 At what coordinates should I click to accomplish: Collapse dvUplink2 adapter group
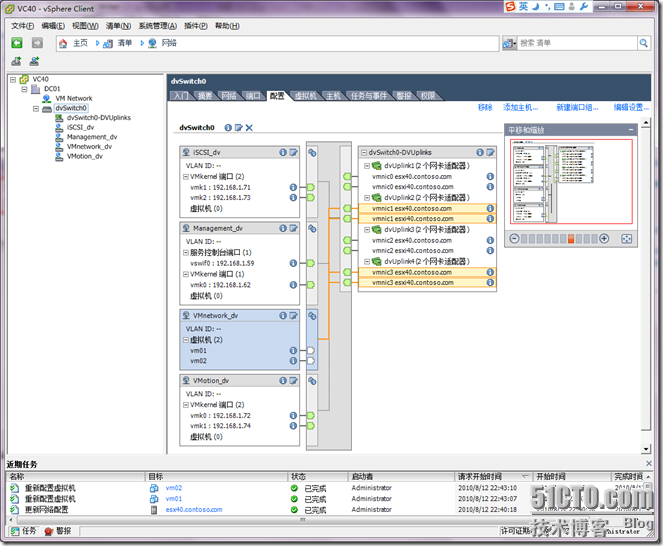[367, 198]
